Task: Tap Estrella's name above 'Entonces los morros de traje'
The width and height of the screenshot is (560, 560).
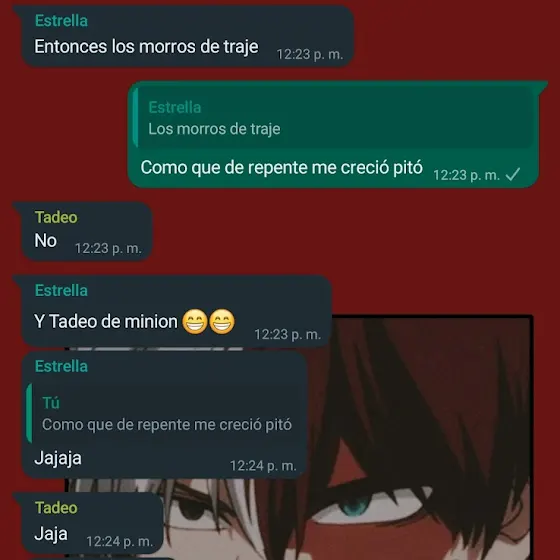Action: [61, 21]
